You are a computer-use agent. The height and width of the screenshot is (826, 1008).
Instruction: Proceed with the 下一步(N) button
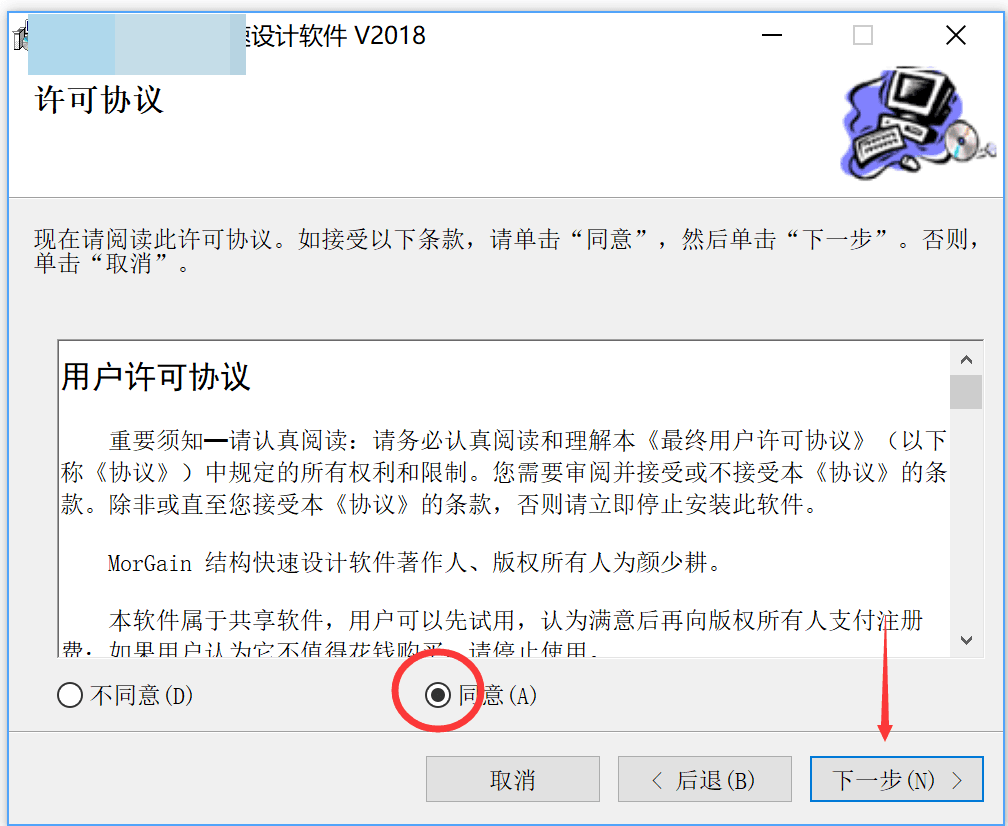click(897, 779)
